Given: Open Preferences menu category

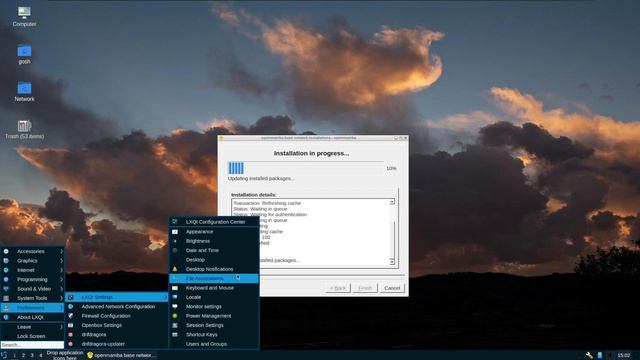Looking at the screenshot, I should coord(32,308).
